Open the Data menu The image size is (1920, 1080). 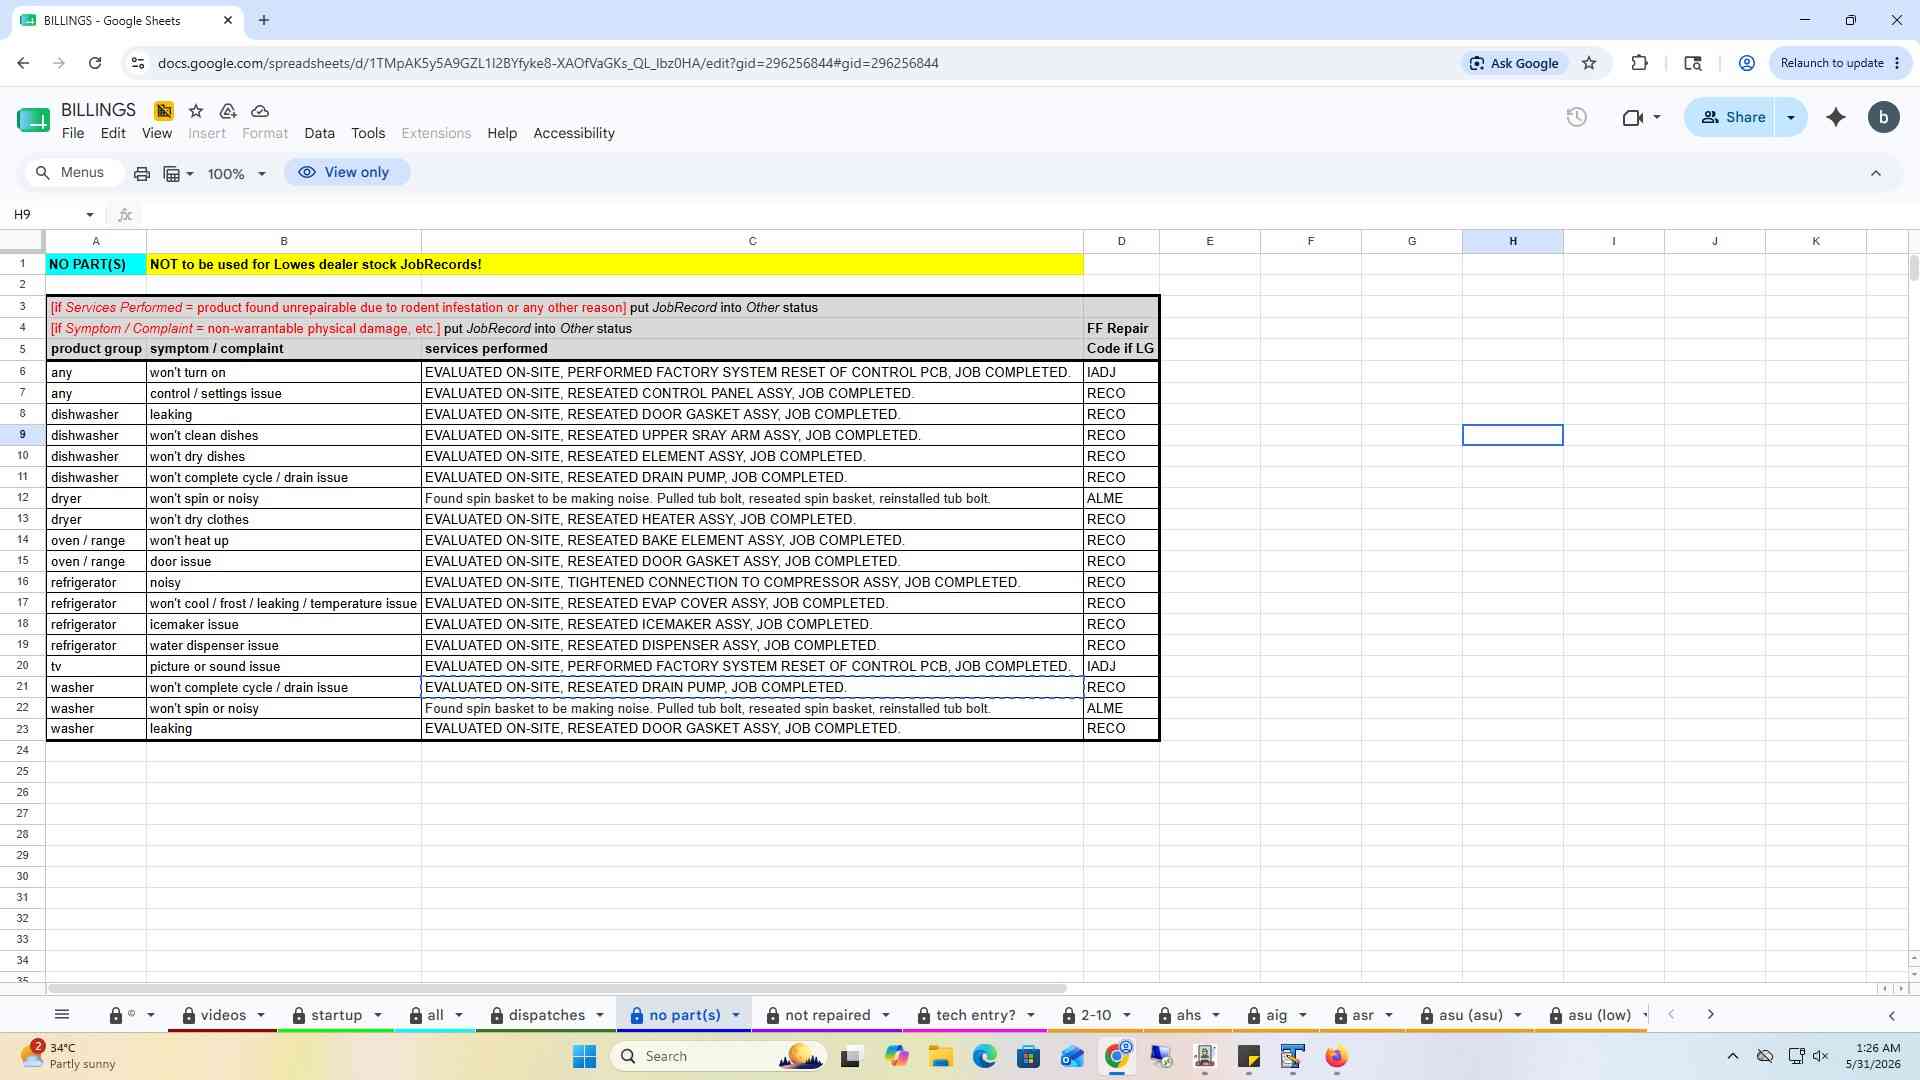319,133
